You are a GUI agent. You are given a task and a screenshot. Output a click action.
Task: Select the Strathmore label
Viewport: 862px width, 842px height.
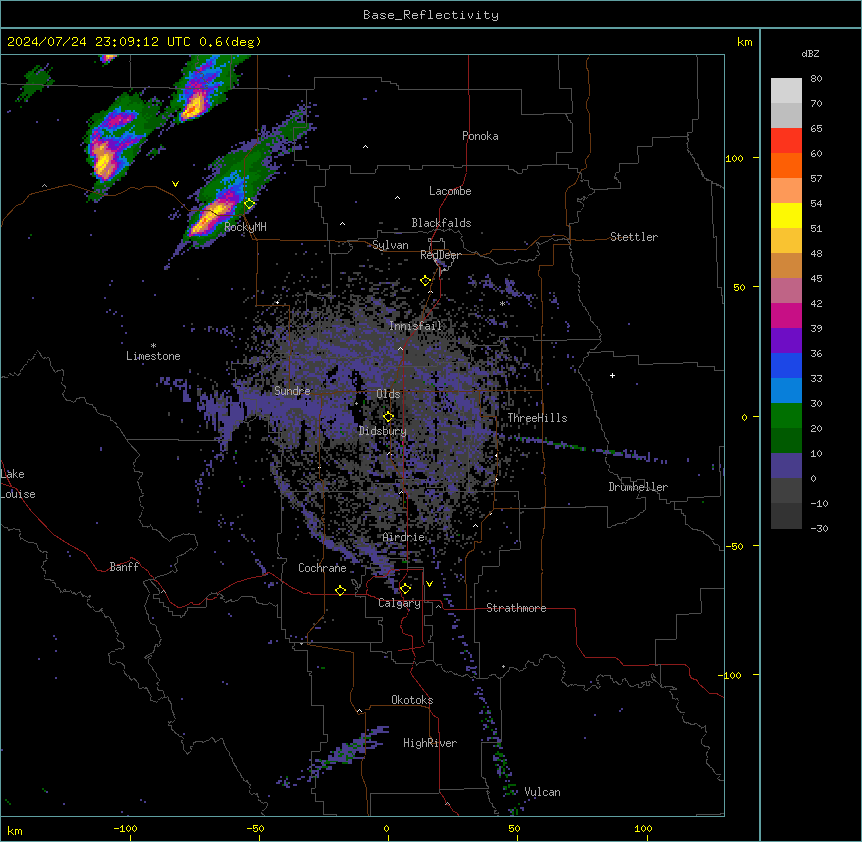[516, 608]
